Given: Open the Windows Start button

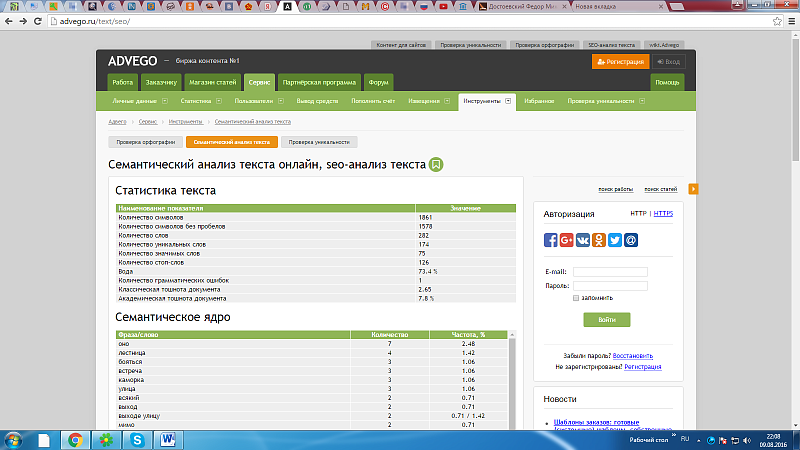Looking at the screenshot, I should (13, 440).
